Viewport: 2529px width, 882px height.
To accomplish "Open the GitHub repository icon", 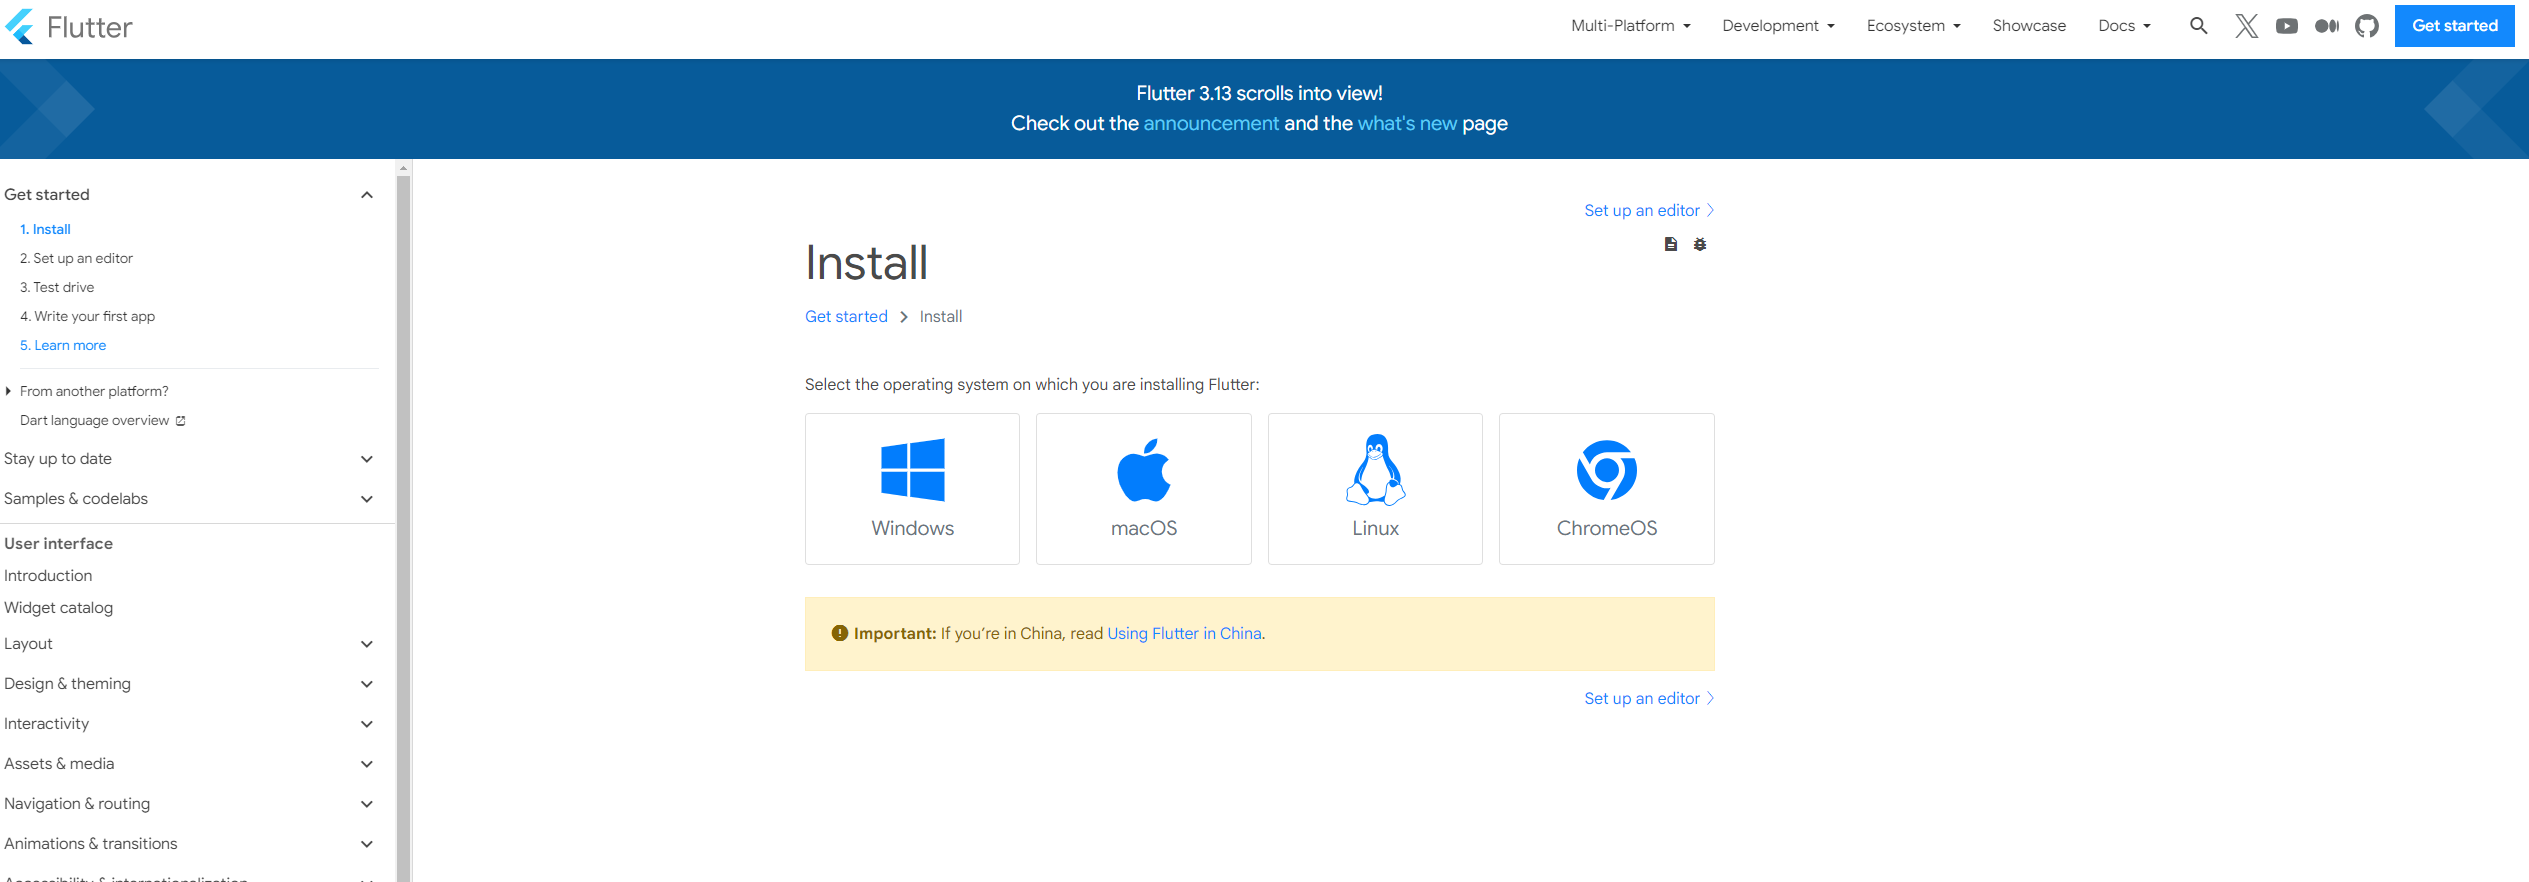I will coord(2366,26).
